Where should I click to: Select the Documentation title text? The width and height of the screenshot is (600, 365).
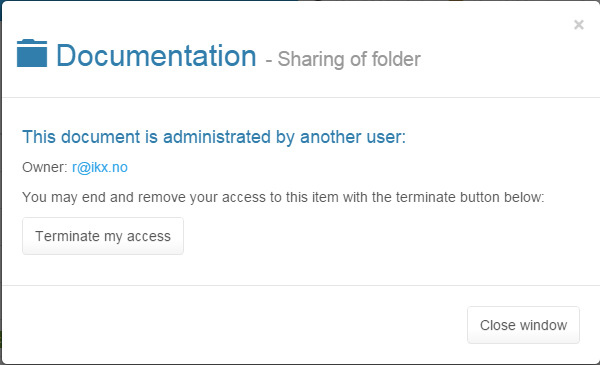tap(157, 56)
